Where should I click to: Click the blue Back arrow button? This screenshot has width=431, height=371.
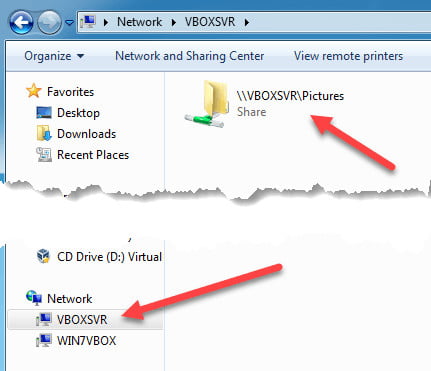coord(21,23)
